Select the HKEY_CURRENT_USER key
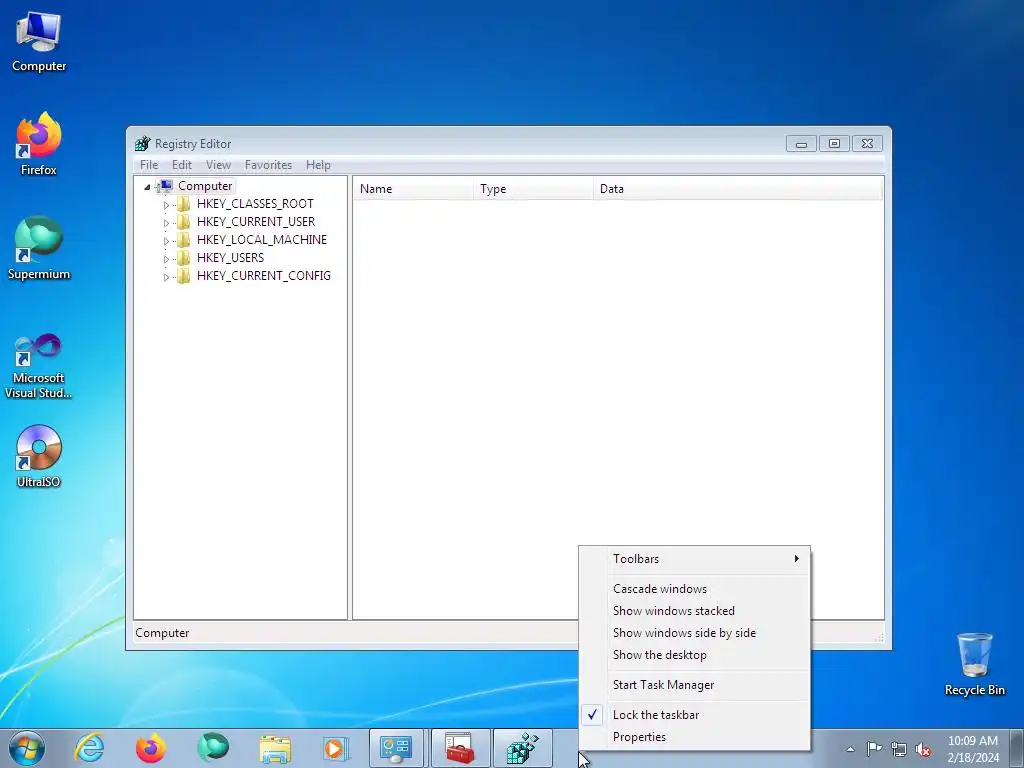 255,221
